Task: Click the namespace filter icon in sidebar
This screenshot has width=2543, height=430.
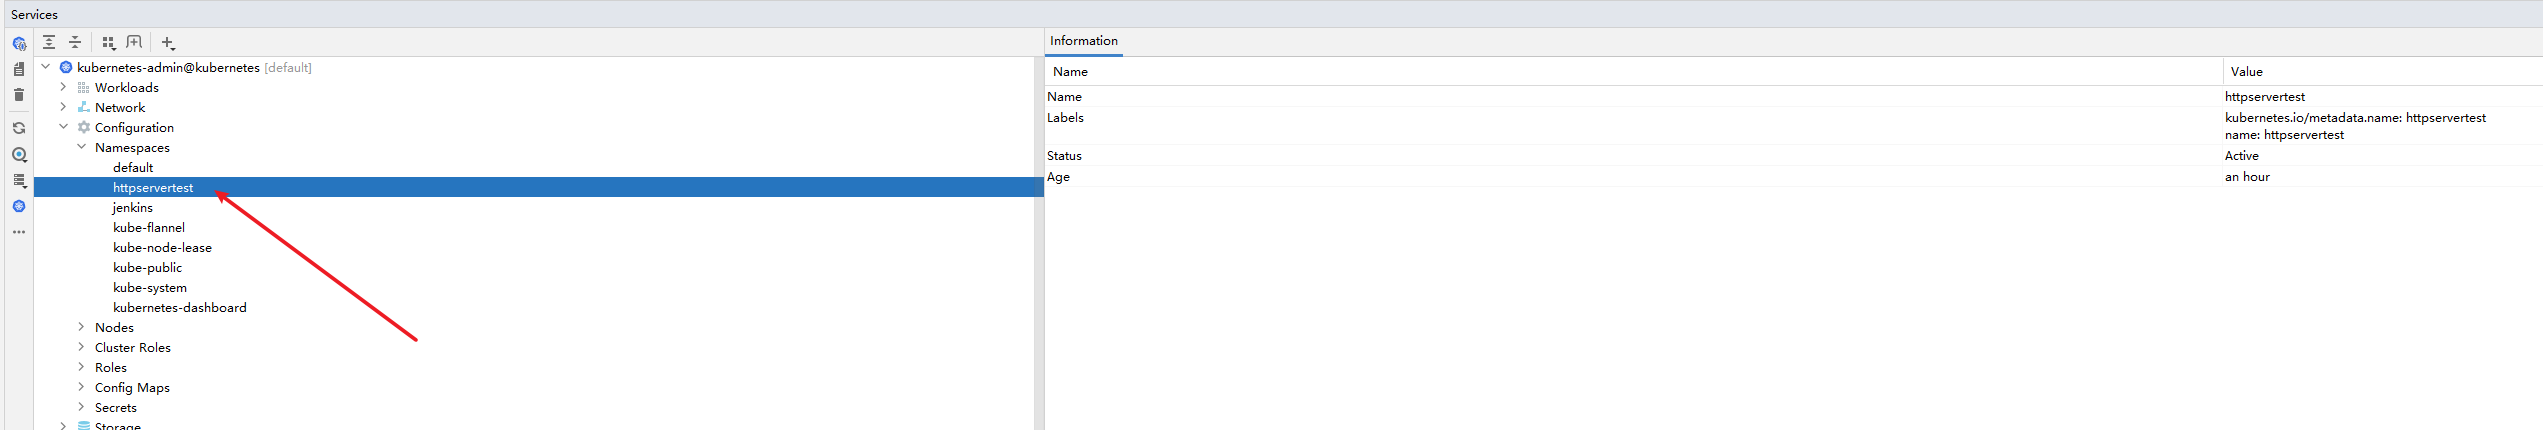Action: (x=19, y=155)
